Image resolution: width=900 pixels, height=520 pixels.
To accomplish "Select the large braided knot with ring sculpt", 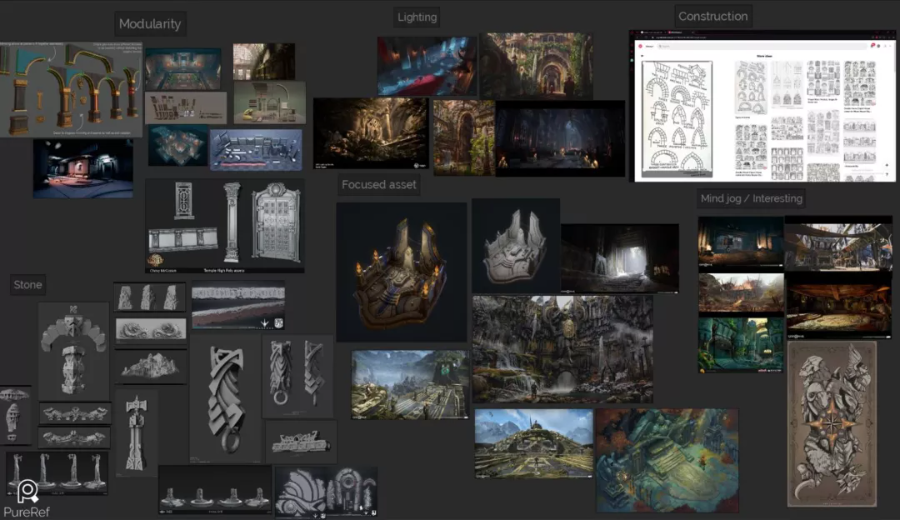I will [x=225, y=399].
